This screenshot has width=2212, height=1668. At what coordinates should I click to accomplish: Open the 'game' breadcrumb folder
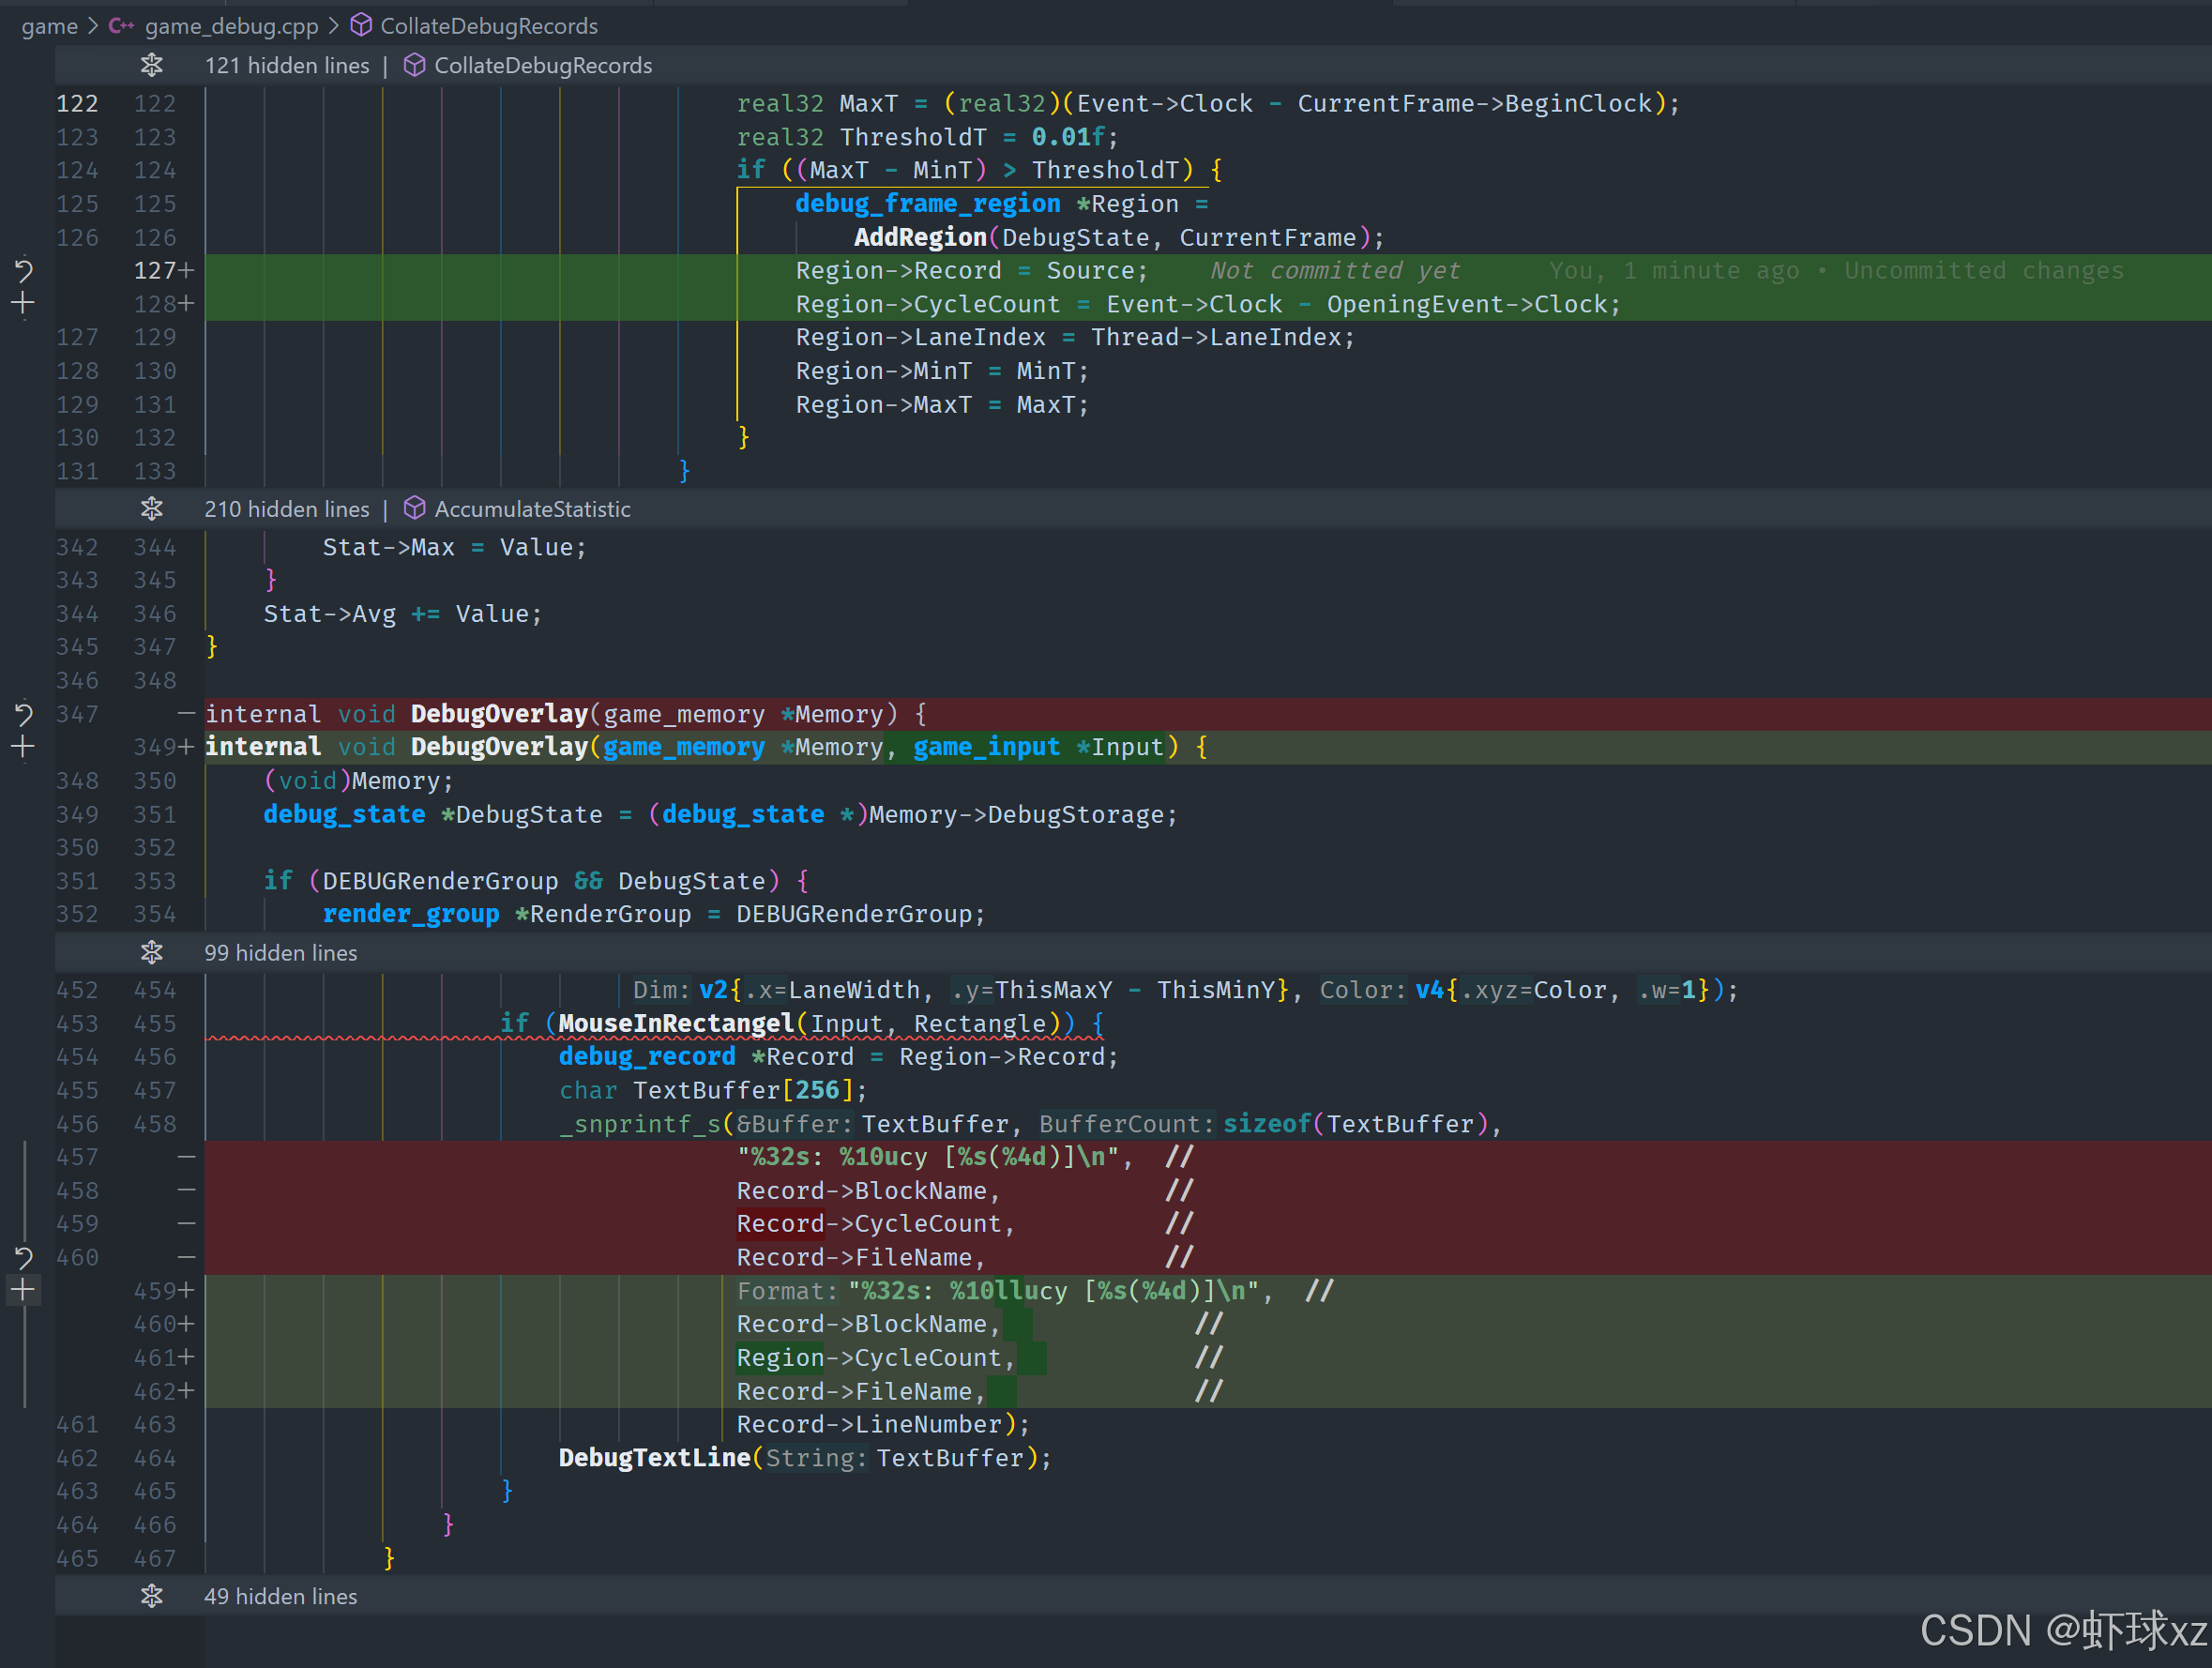[x=49, y=26]
